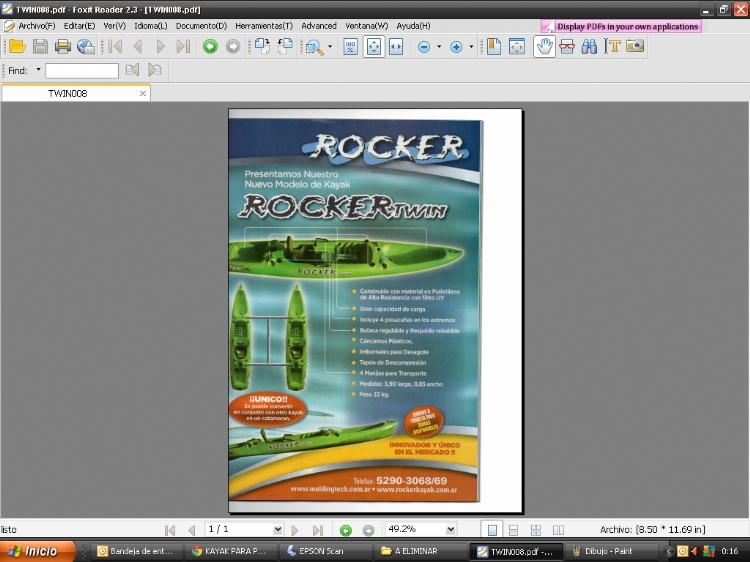Go to last page in status bar
This screenshot has height=562, width=750.
tap(318, 530)
